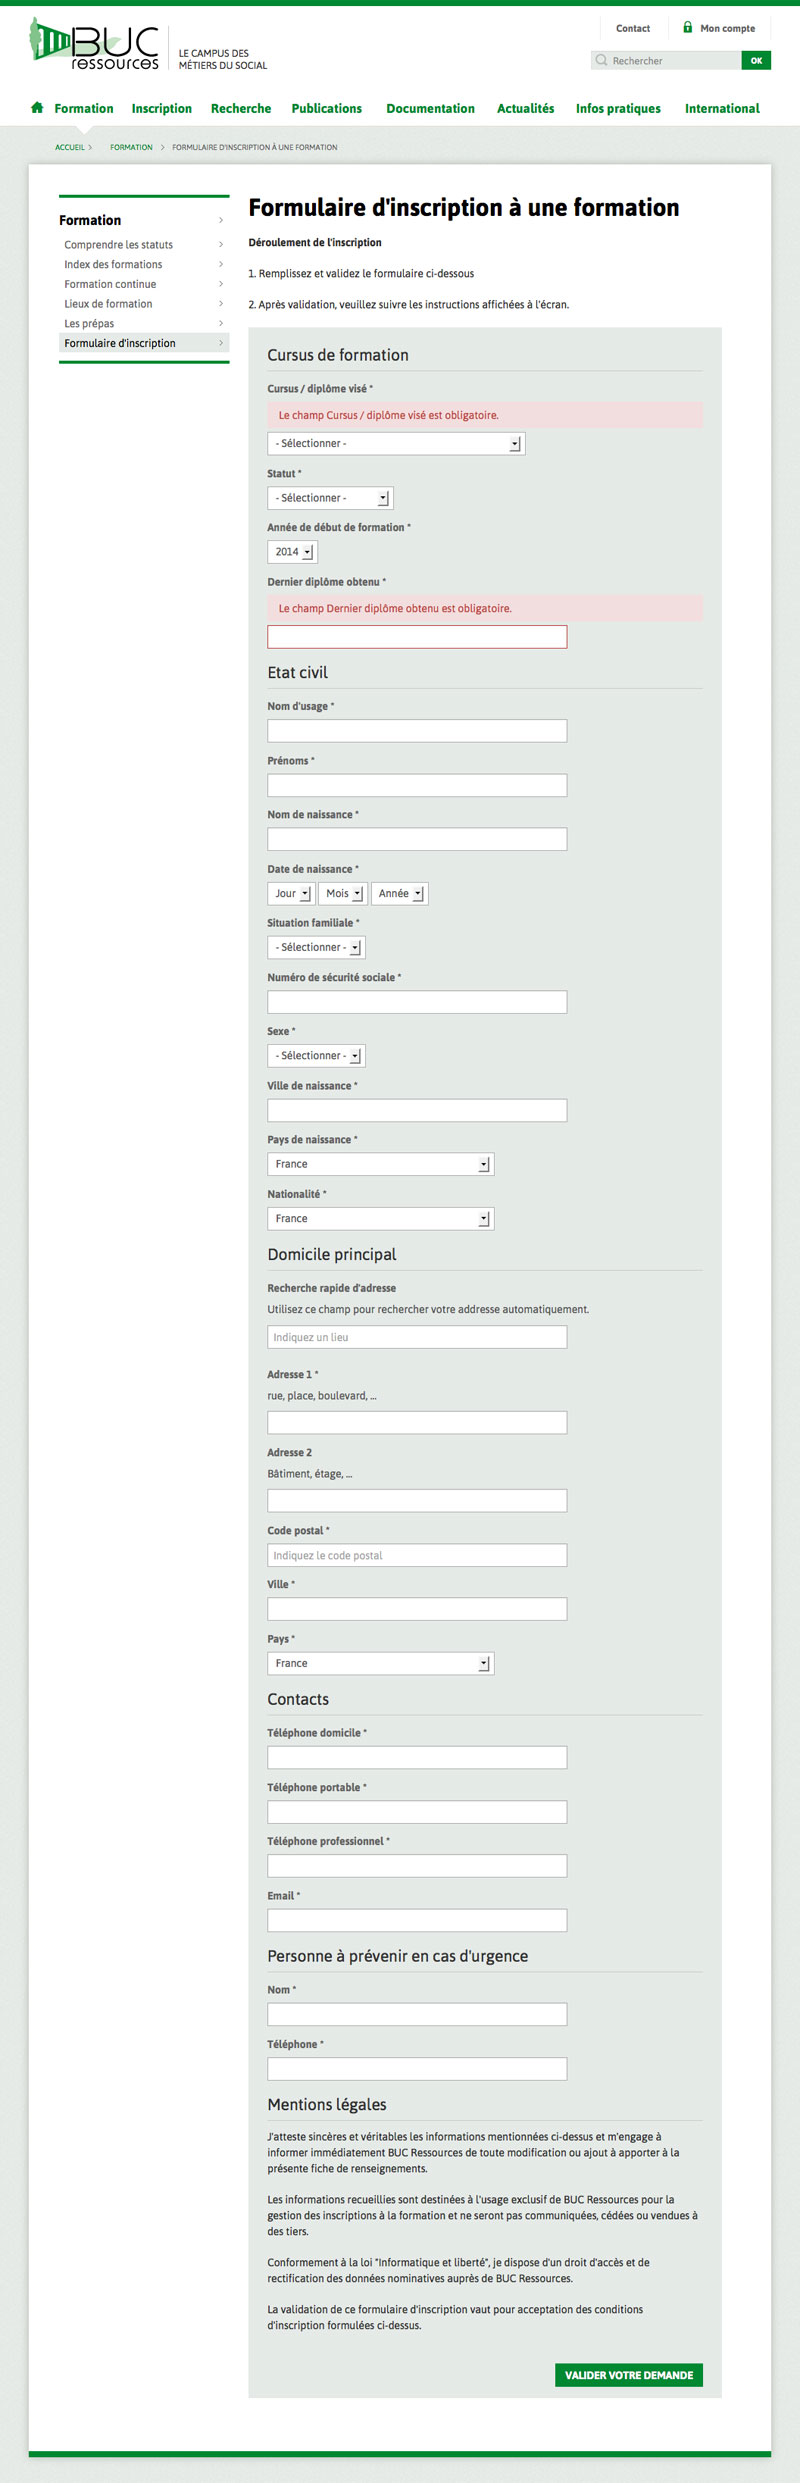Click the Dernier diplôme obtenu text field
Viewport: 800px width, 2483px height.
[x=417, y=637]
